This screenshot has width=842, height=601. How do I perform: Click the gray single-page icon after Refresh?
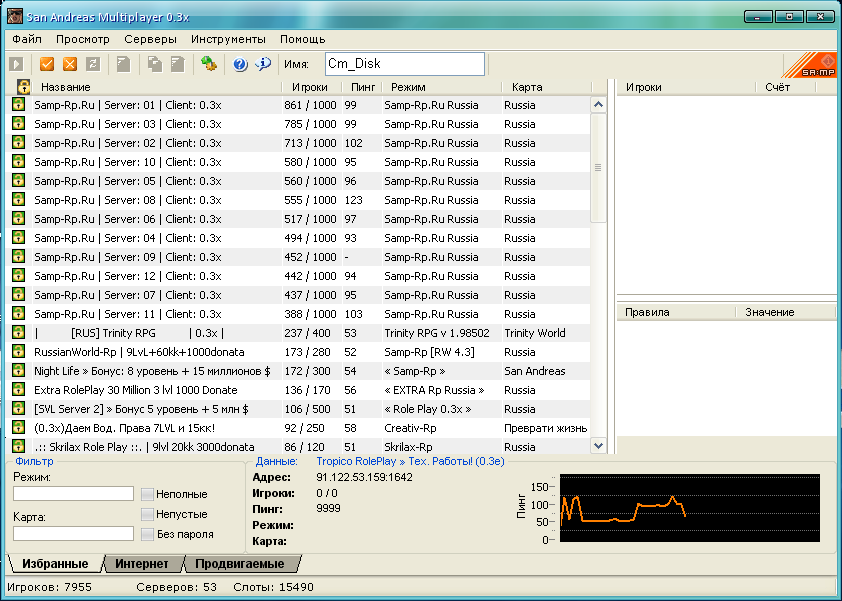[124, 64]
